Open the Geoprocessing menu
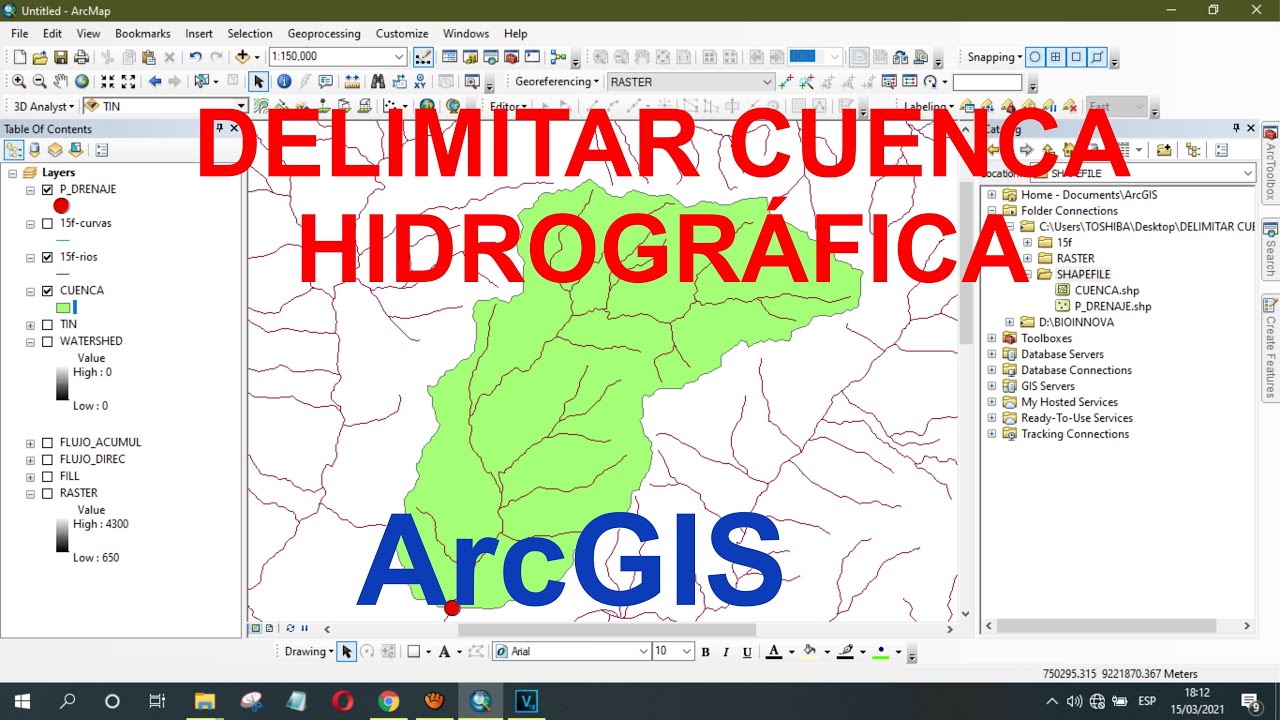The height and width of the screenshot is (720, 1280). click(324, 34)
